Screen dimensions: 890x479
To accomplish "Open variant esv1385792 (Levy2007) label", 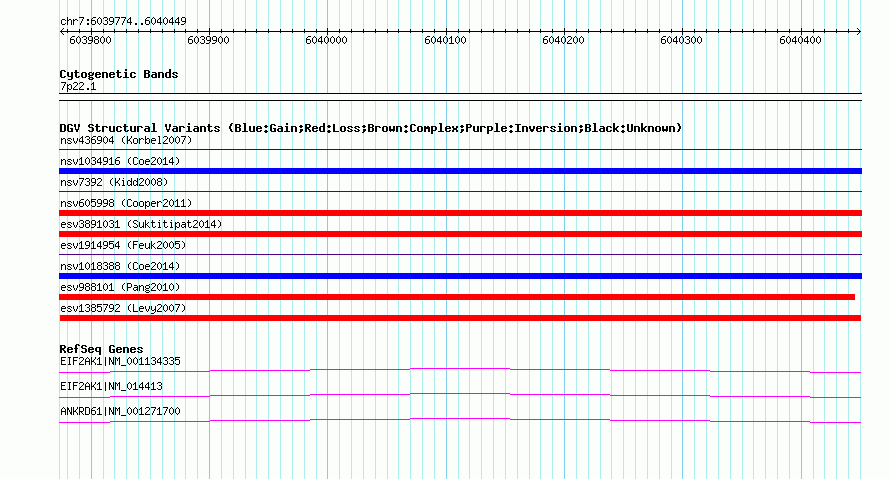I will click(123, 308).
